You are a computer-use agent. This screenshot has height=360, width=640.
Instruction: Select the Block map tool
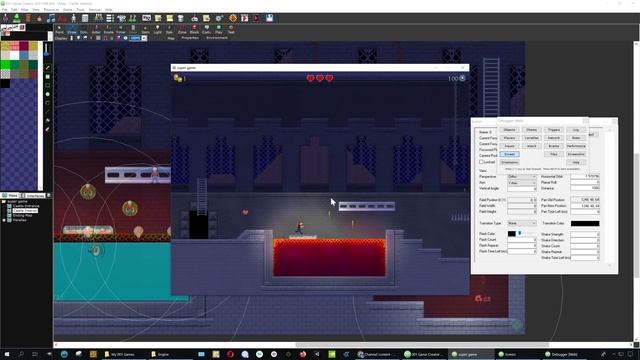tap(194, 29)
